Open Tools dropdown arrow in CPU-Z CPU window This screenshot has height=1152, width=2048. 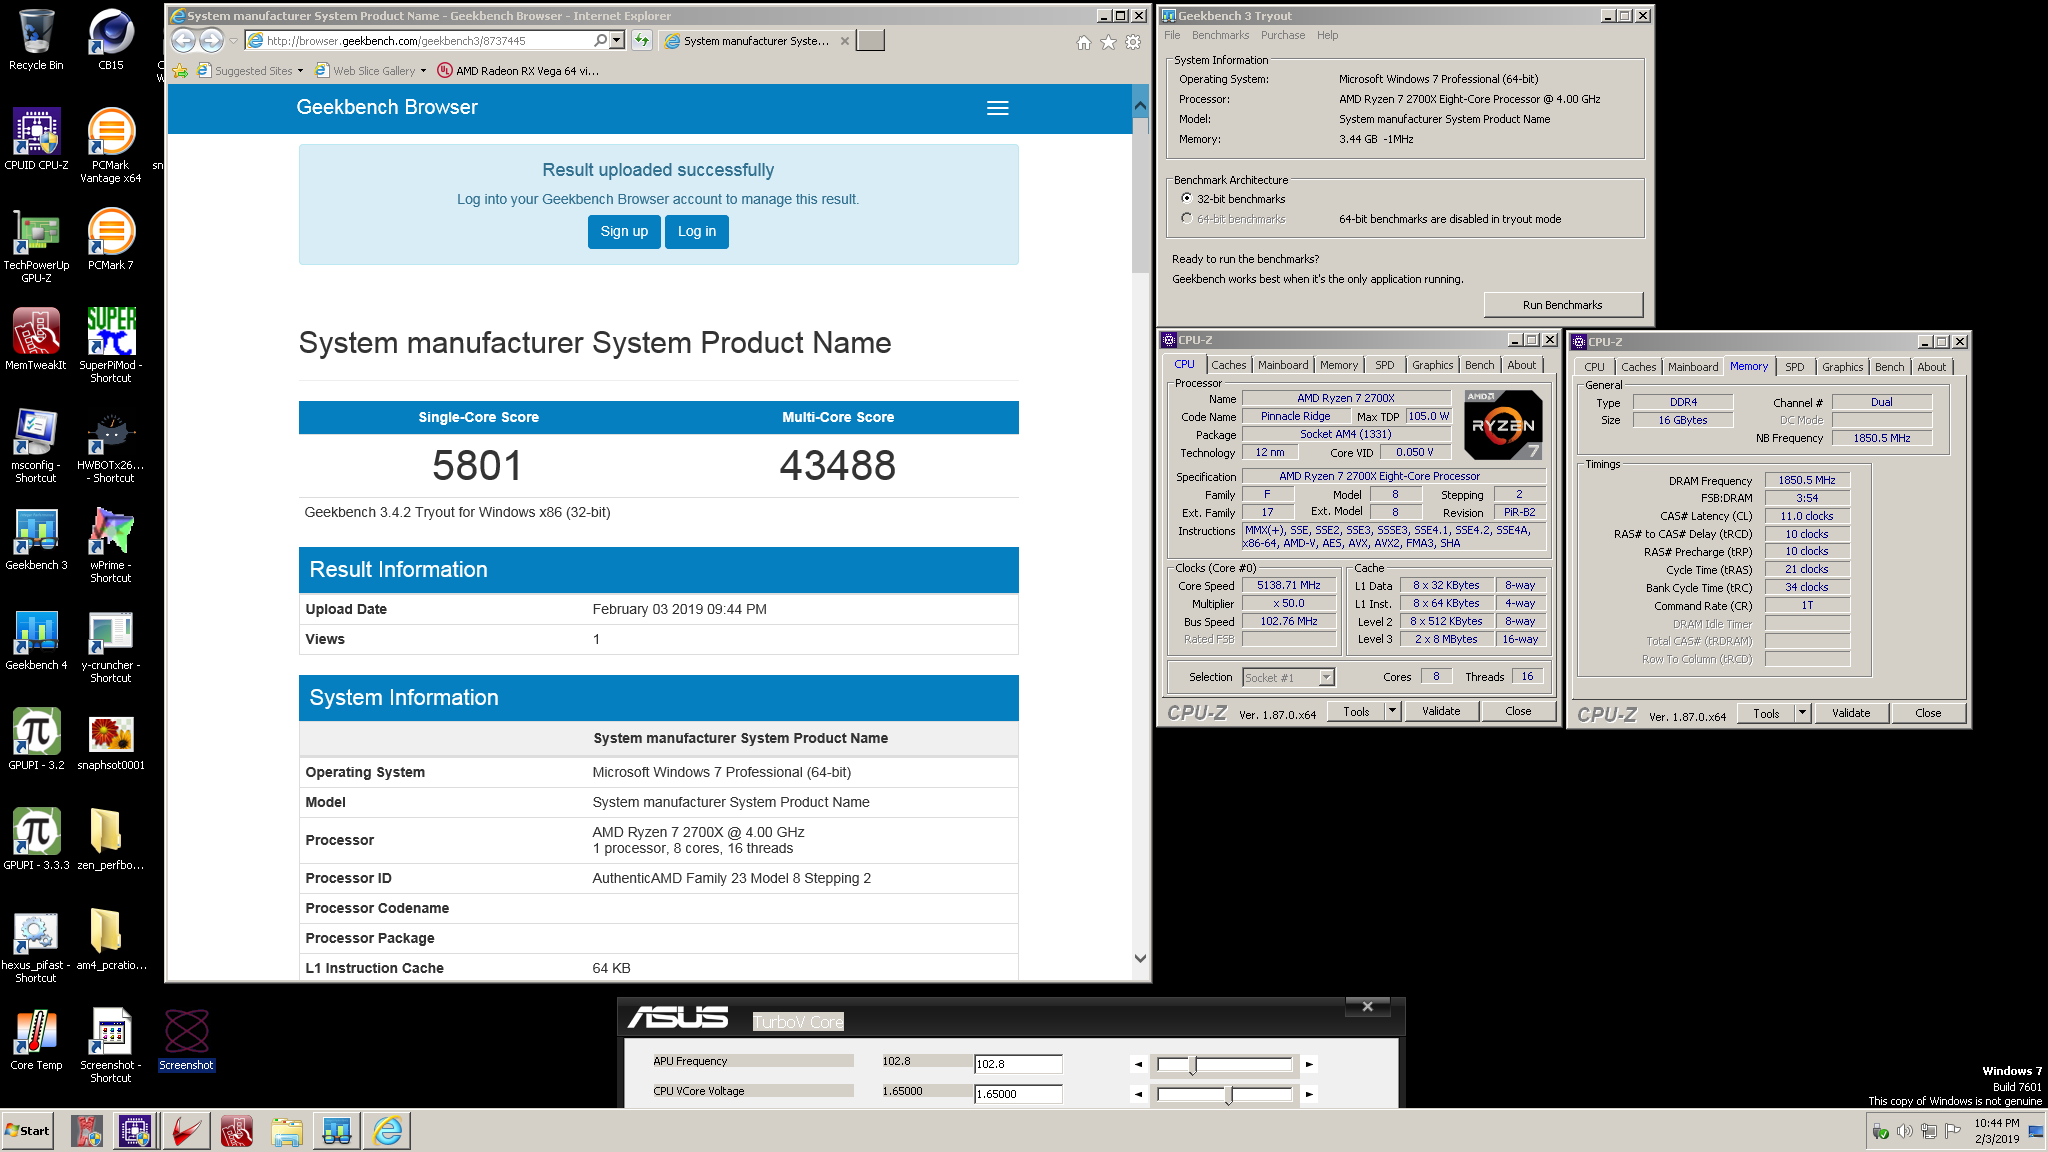1392,711
